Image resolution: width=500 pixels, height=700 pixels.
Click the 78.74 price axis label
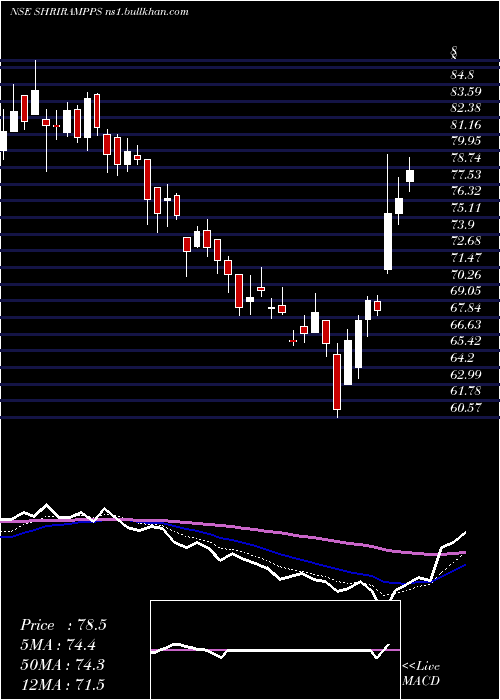466,158
